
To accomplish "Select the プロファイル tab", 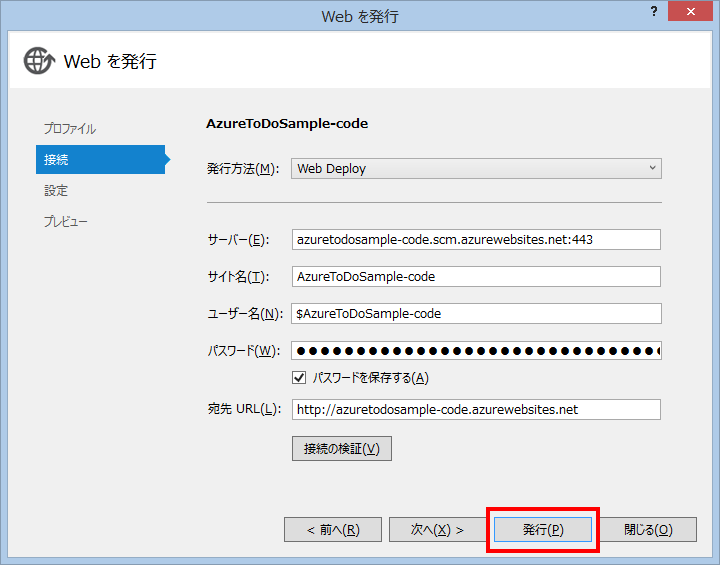I will [x=70, y=129].
